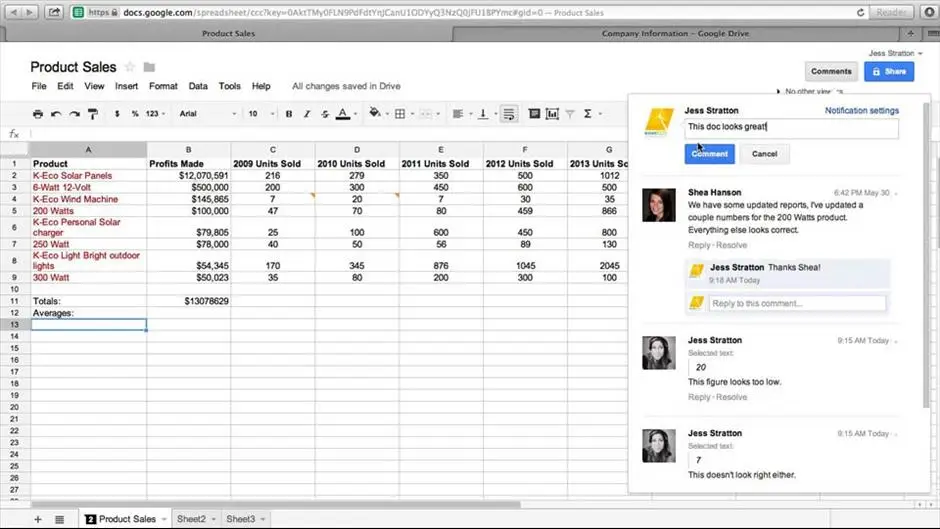Click the browser share icon
This screenshot has width=940, height=529.
(x=54, y=12)
